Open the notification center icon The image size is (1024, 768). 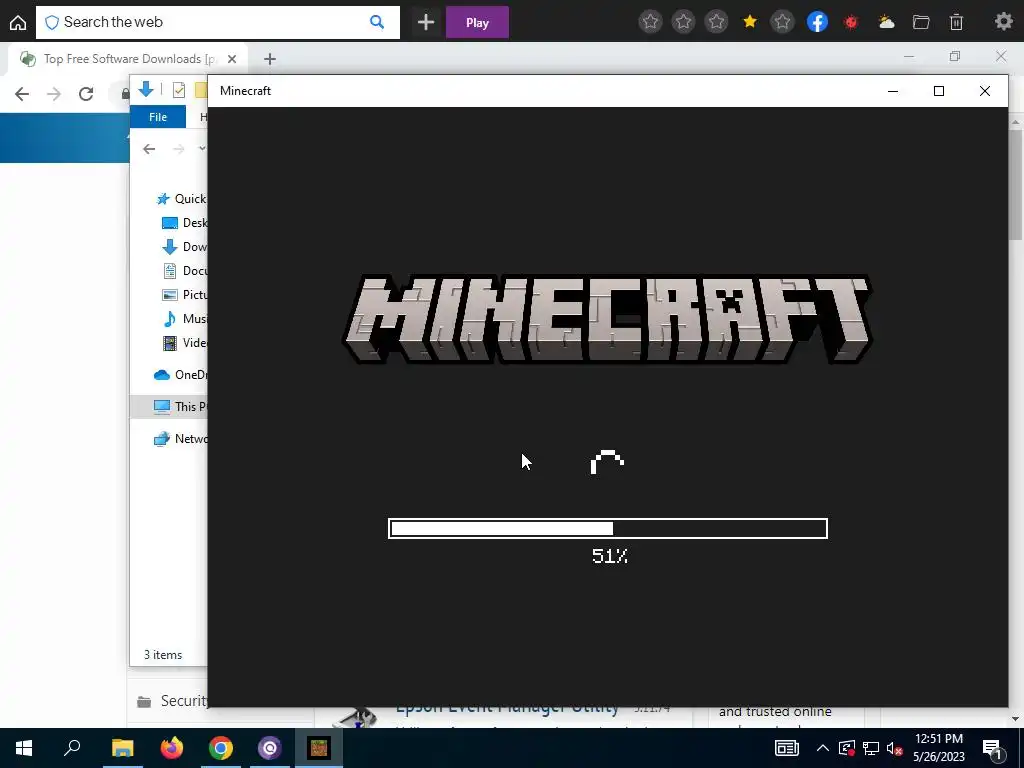tap(992, 748)
